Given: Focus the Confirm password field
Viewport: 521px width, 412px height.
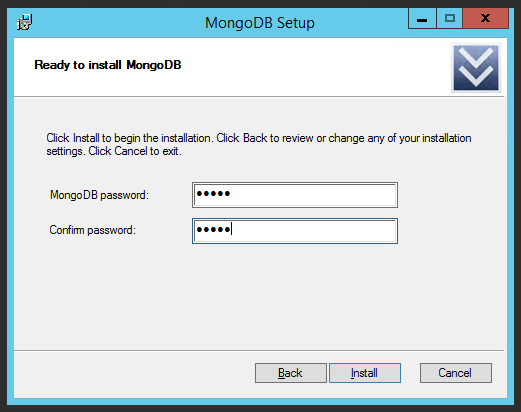Looking at the screenshot, I should [295, 231].
